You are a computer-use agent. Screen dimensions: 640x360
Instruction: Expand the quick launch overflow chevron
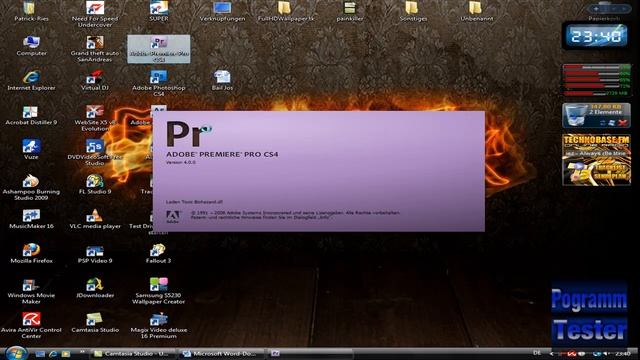tap(82, 352)
